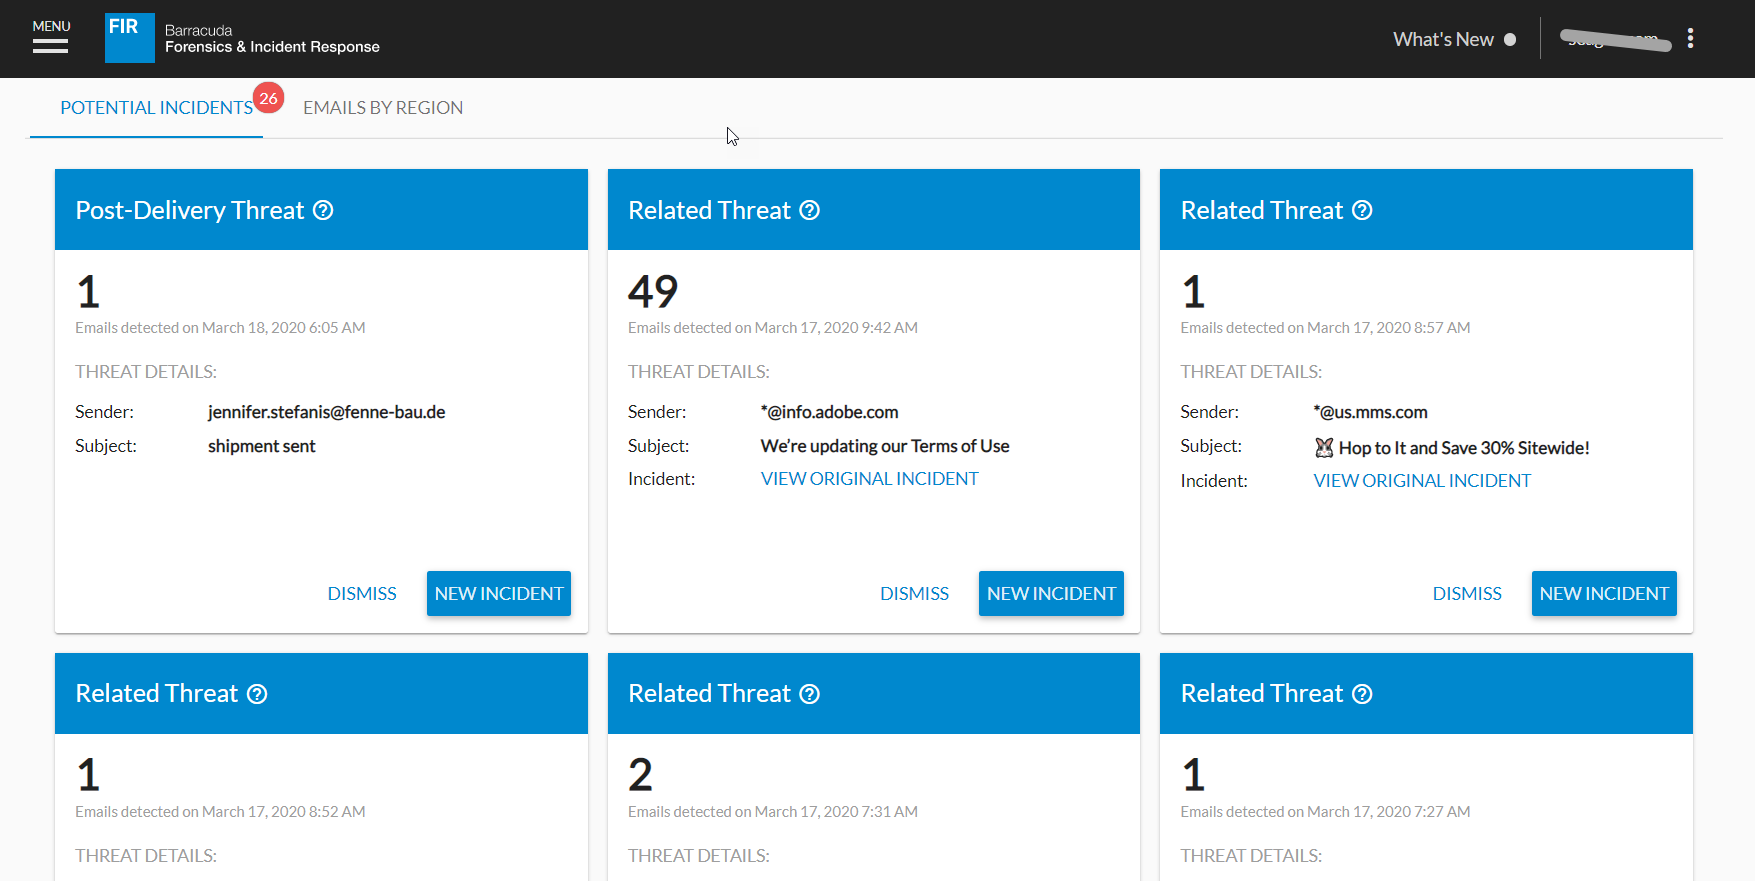Open help icon on the us.mms.com Related Threat card
The height and width of the screenshot is (881, 1755).
coord(1362,210)
